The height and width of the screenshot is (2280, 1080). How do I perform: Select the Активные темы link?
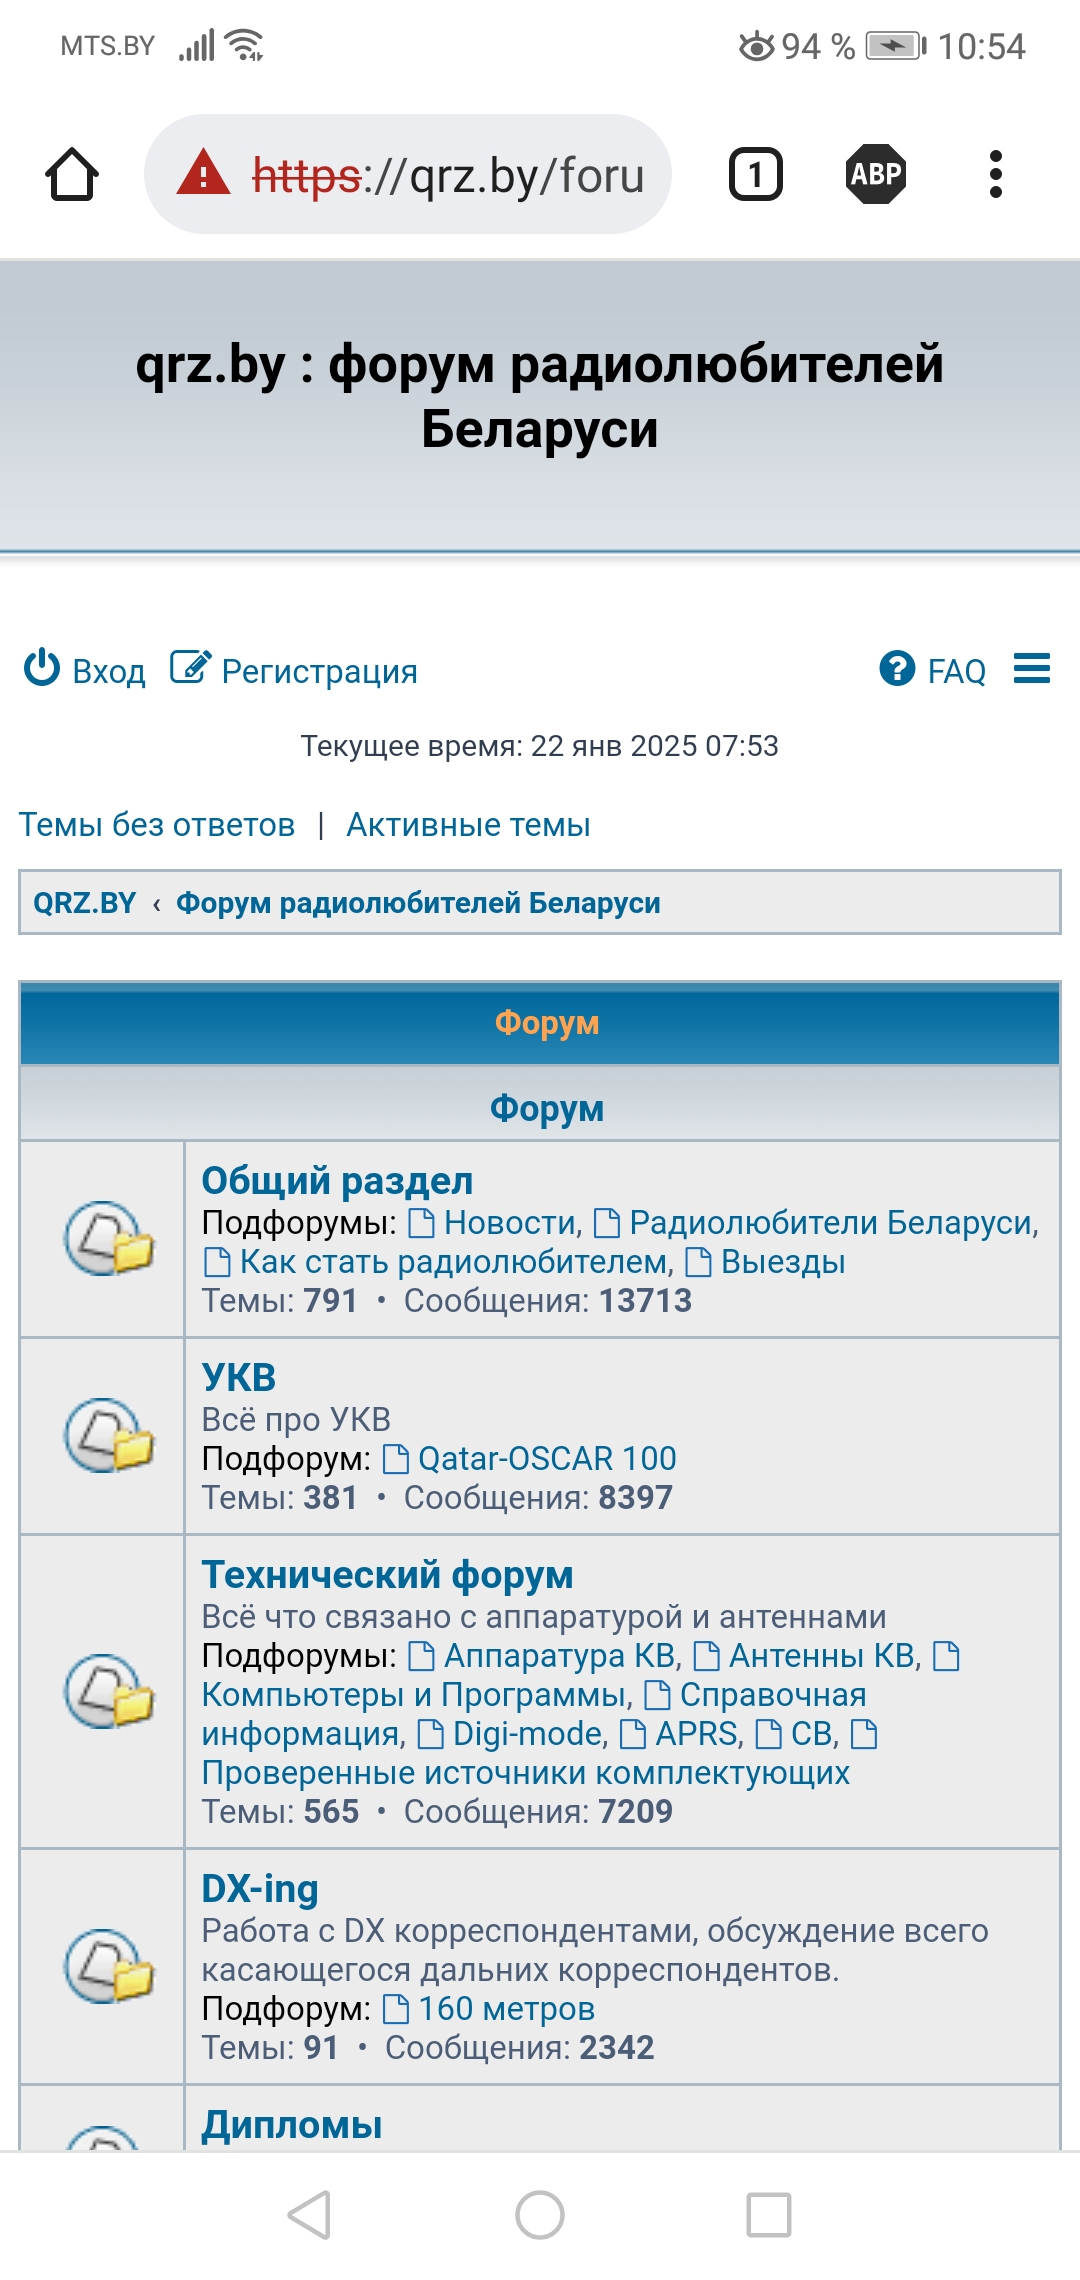468,825
